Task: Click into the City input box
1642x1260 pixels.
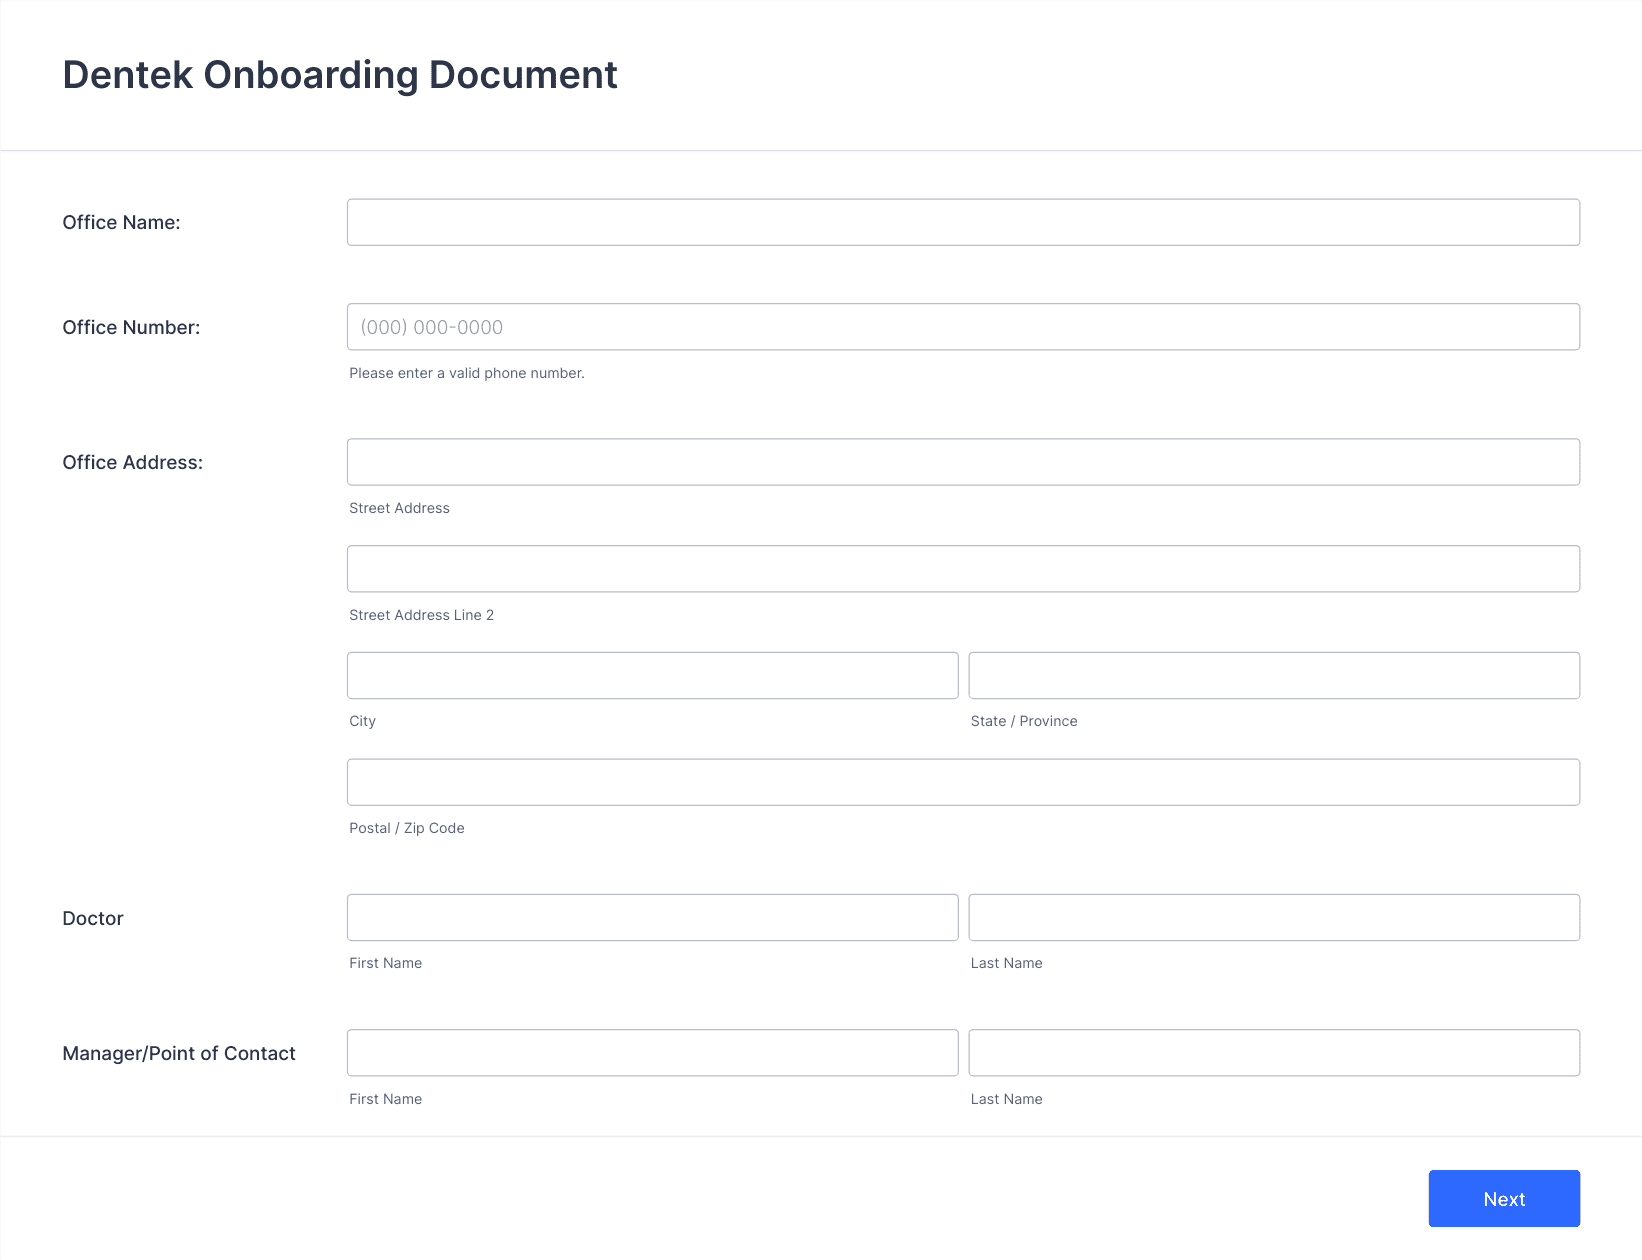Action: [x=652, y=676]
